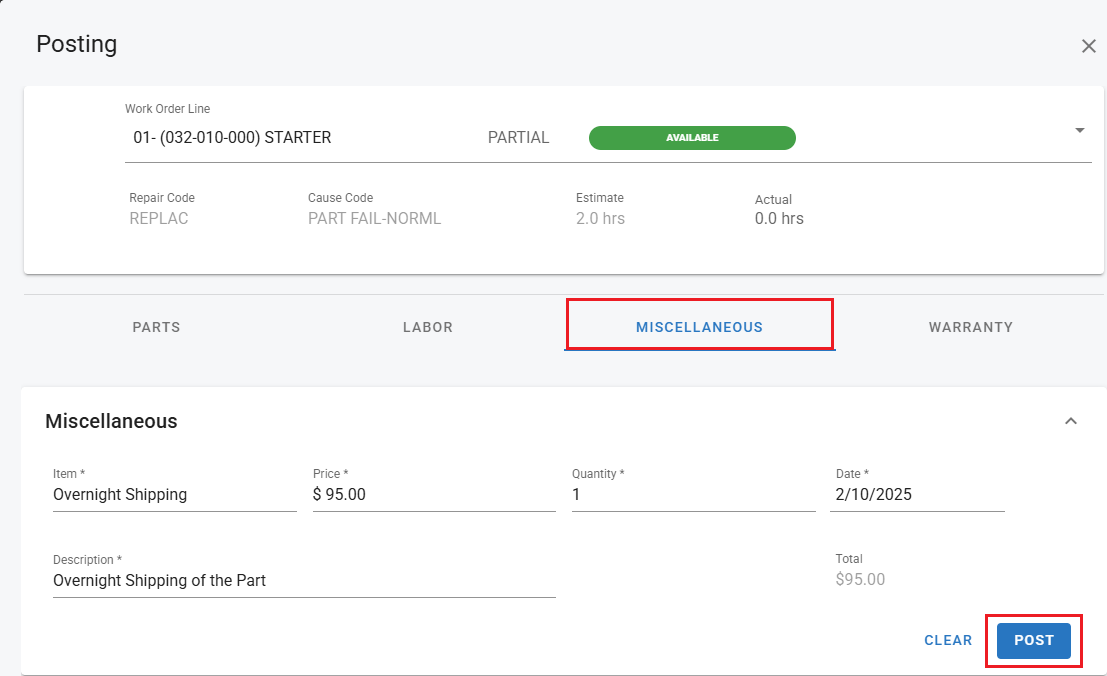Screen dimensions: 1107x676
Task: Click into the Quantity field
Action: pos(692,494)
